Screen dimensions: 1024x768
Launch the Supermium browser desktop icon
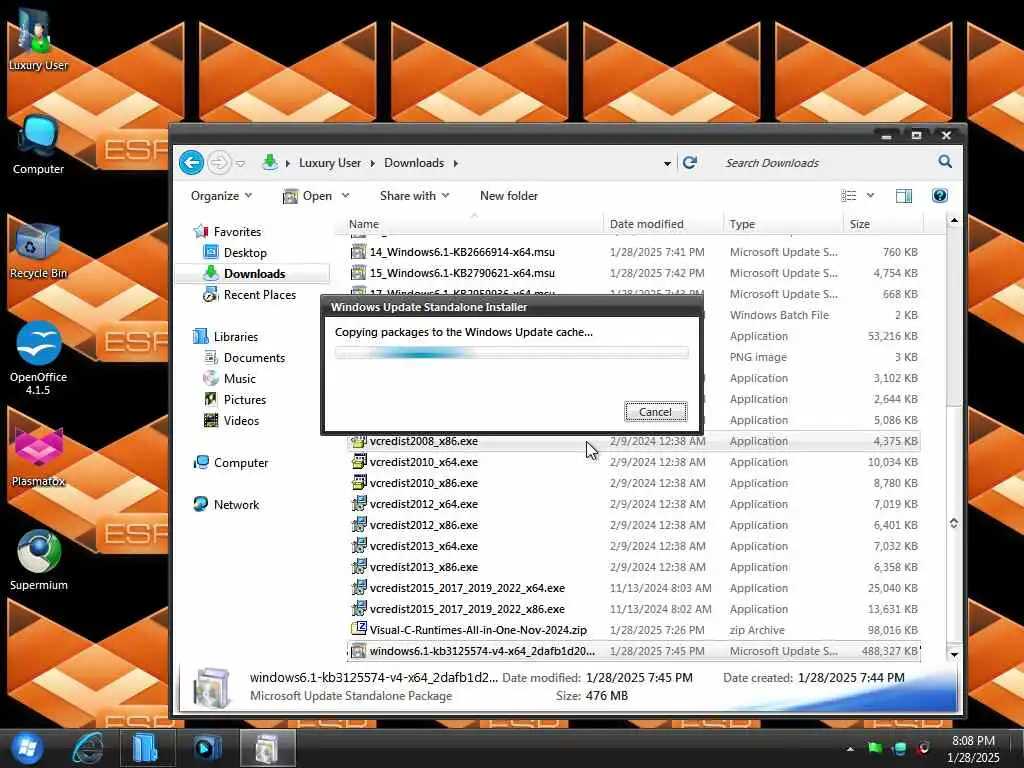pyautogui.click(x=38, y=560)
